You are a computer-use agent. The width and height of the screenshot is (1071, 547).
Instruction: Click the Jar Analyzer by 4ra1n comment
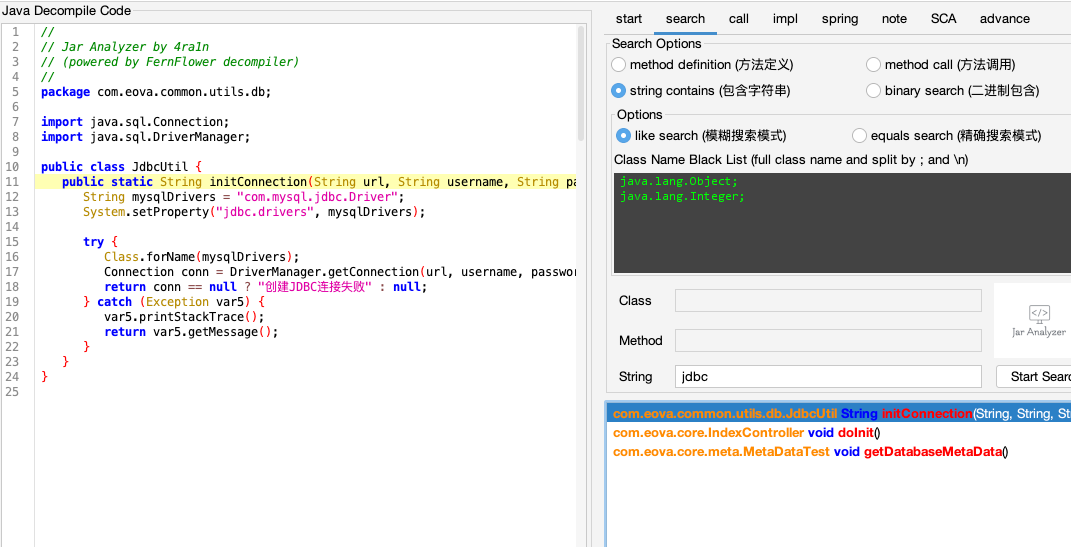[125, 47]
